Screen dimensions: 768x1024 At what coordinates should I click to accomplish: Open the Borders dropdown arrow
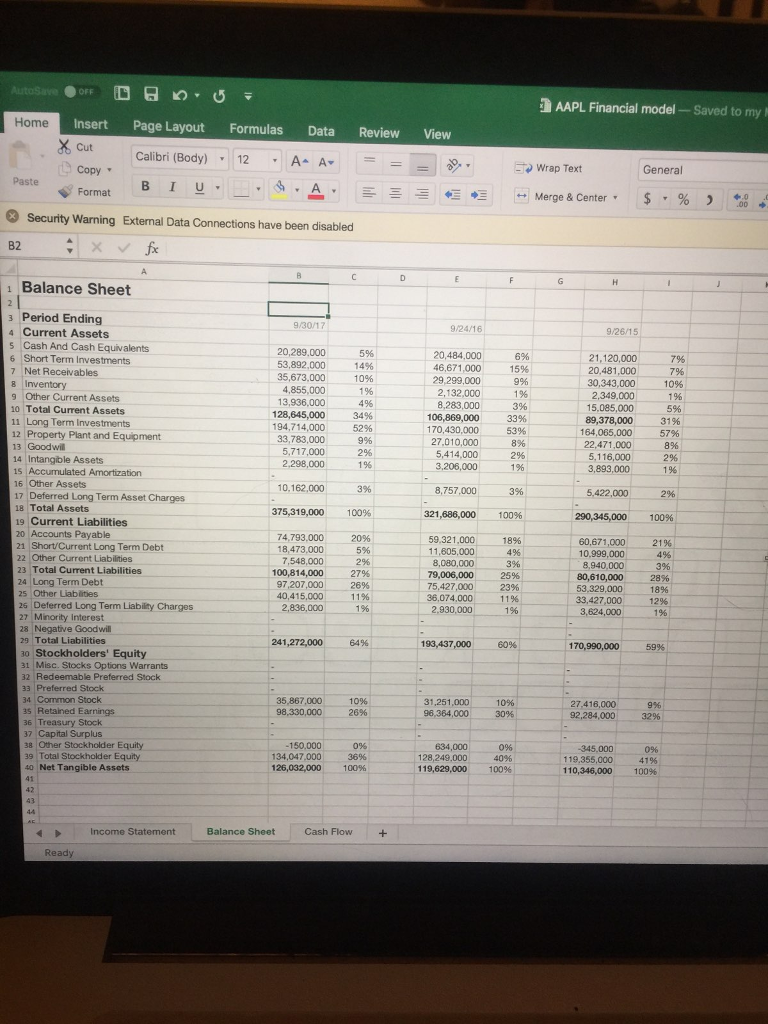pyautogui.click(x=259, y=190)
